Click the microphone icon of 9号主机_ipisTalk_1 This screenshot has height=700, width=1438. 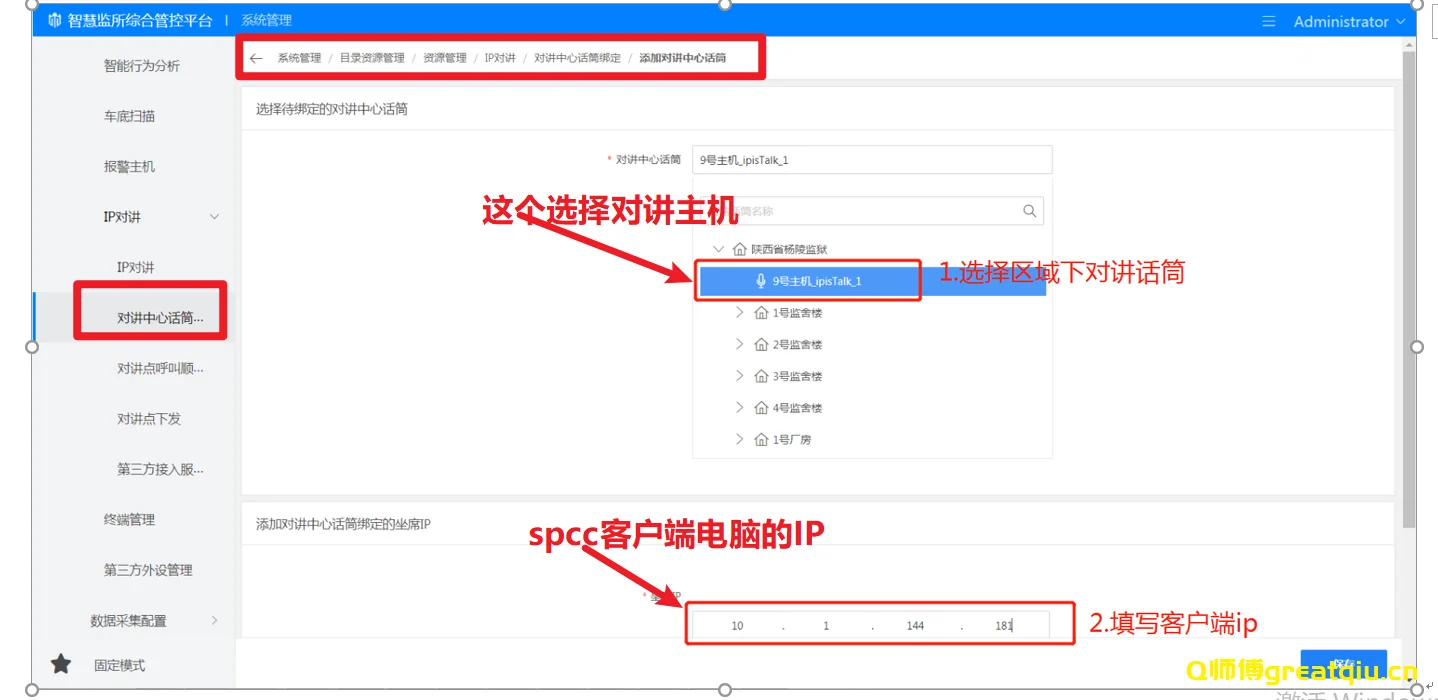point(761,281)
